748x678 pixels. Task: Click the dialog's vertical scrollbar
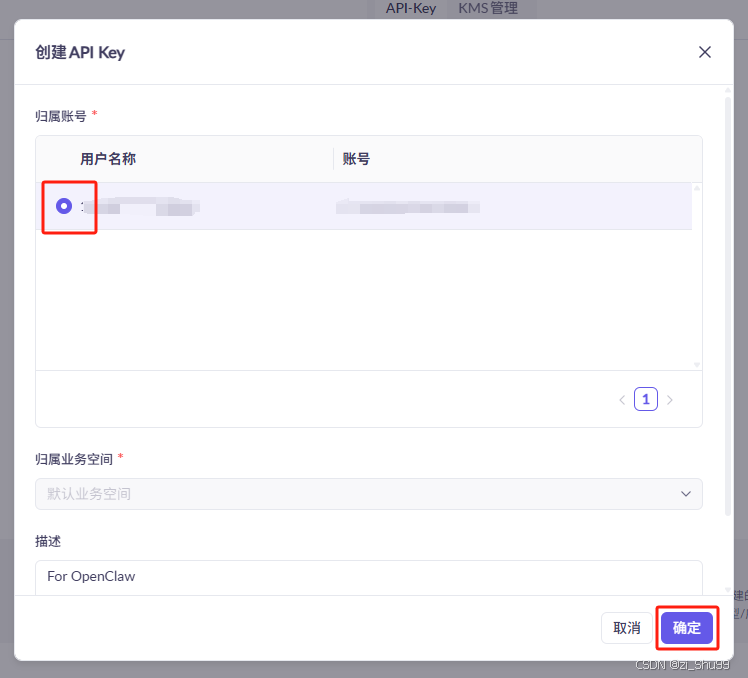click(x=727, y=305)
